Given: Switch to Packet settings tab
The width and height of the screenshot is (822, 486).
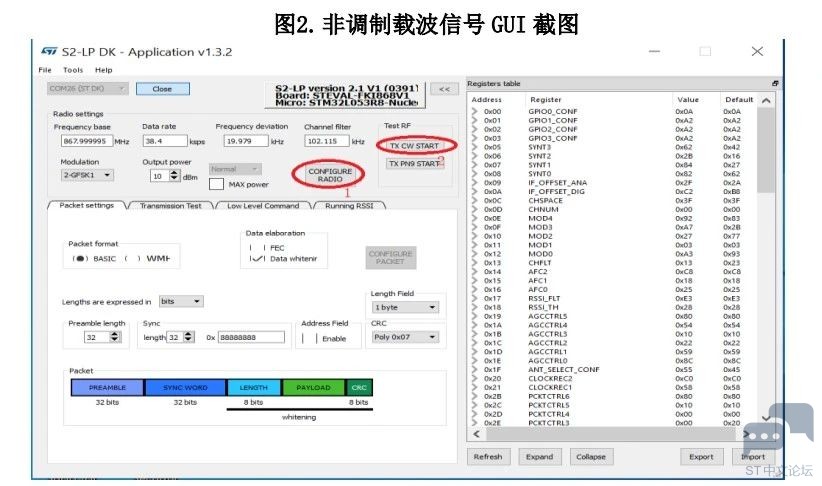Looking at the screenshot, I should coord(86,206).
